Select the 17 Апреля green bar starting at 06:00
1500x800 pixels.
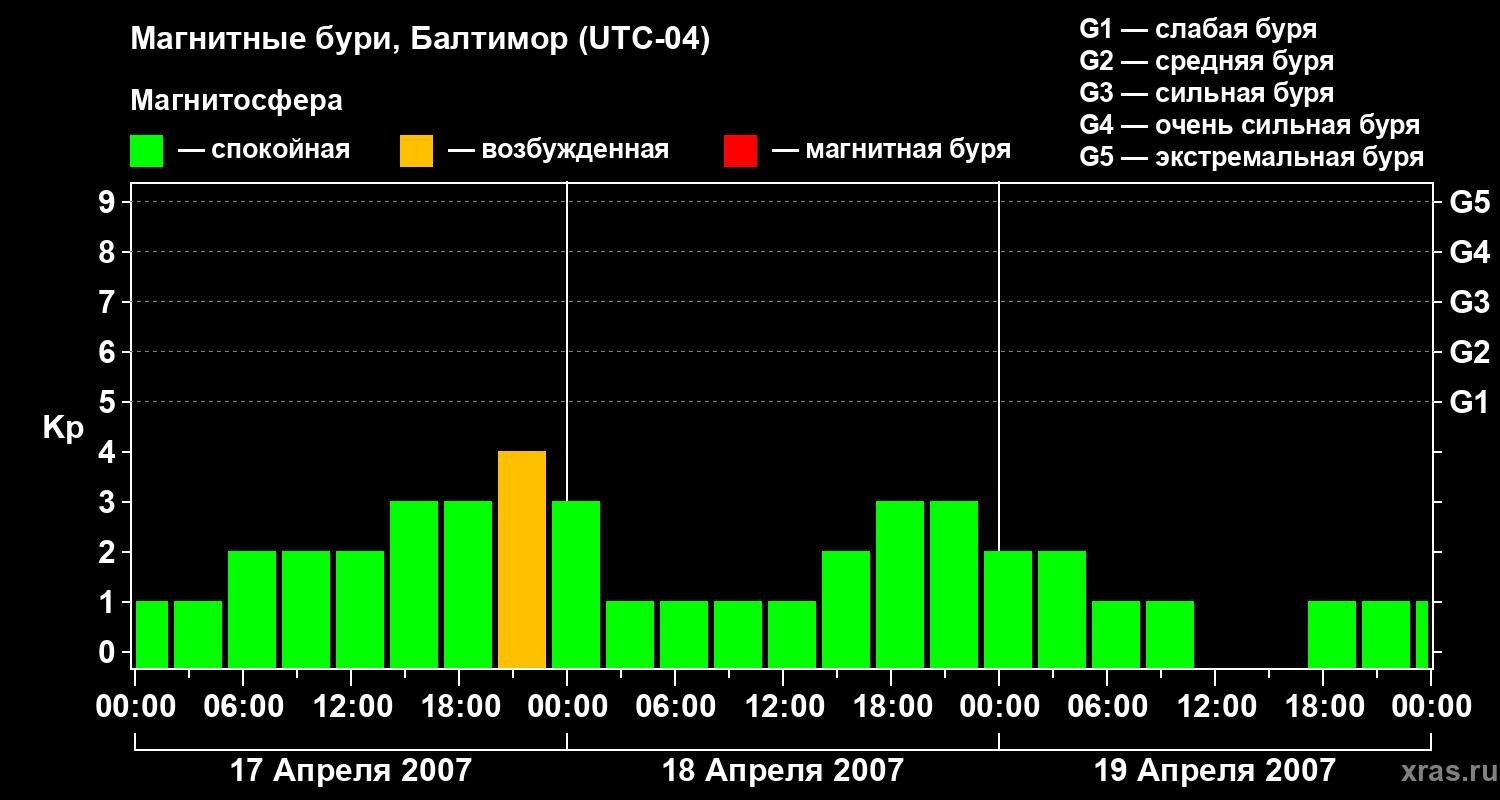pyautogui.click(x=252, y=610)
